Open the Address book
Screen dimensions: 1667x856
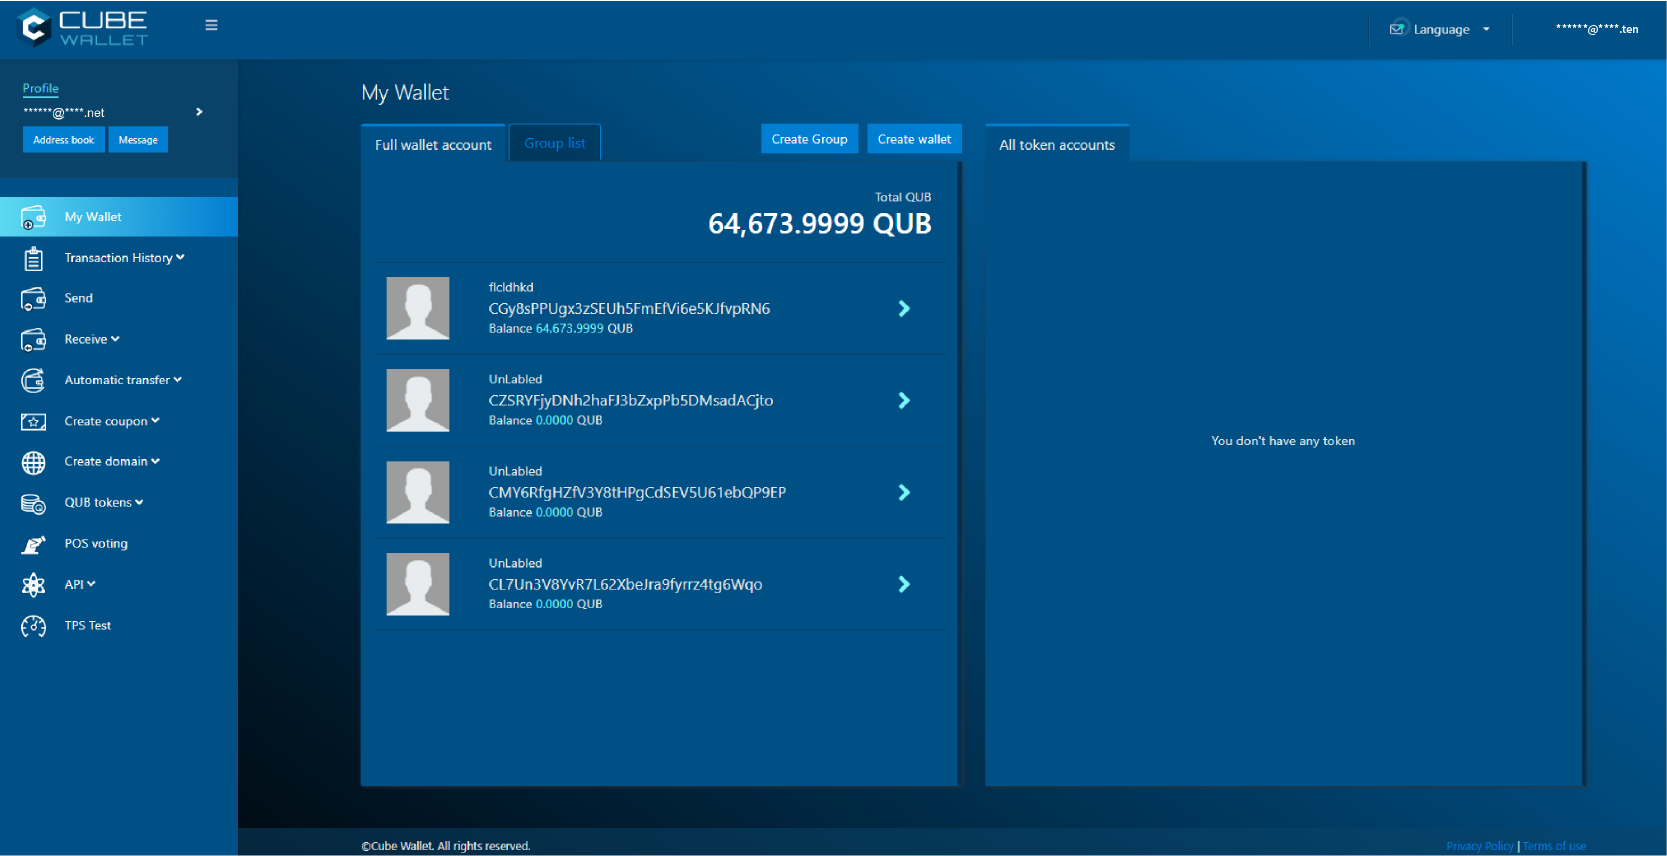click(x=63, y=140)
